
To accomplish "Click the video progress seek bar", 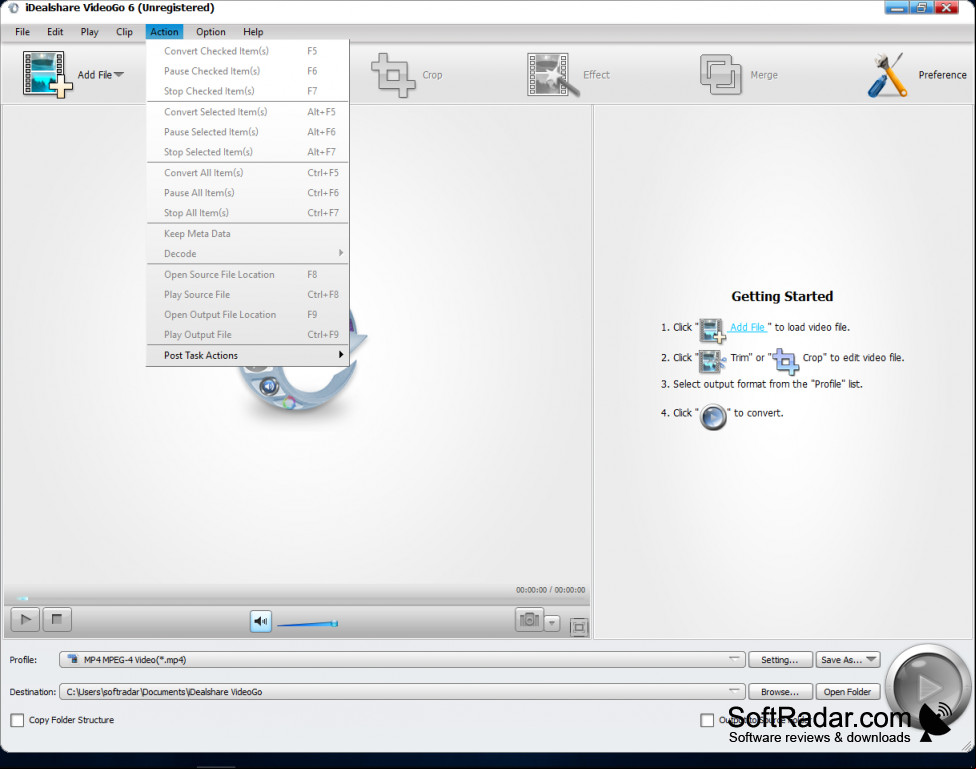I will point(296,598).
